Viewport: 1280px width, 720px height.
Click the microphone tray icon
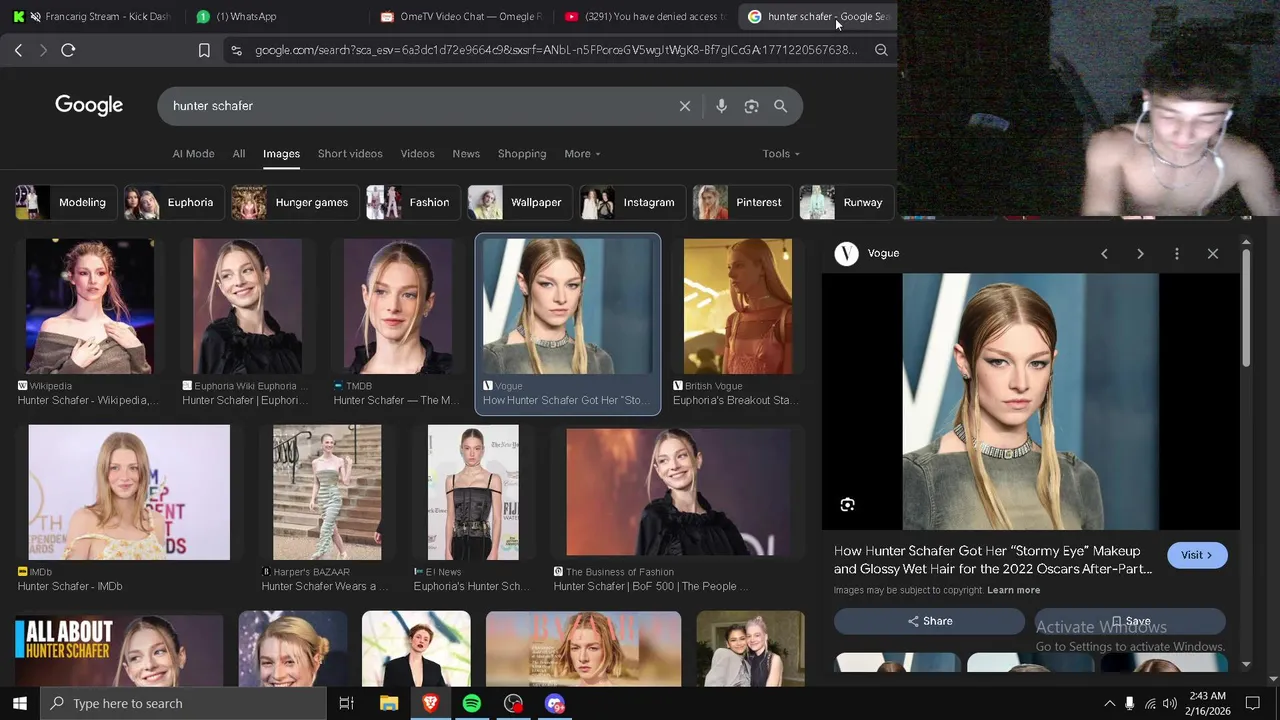(x=1130, y=704)
